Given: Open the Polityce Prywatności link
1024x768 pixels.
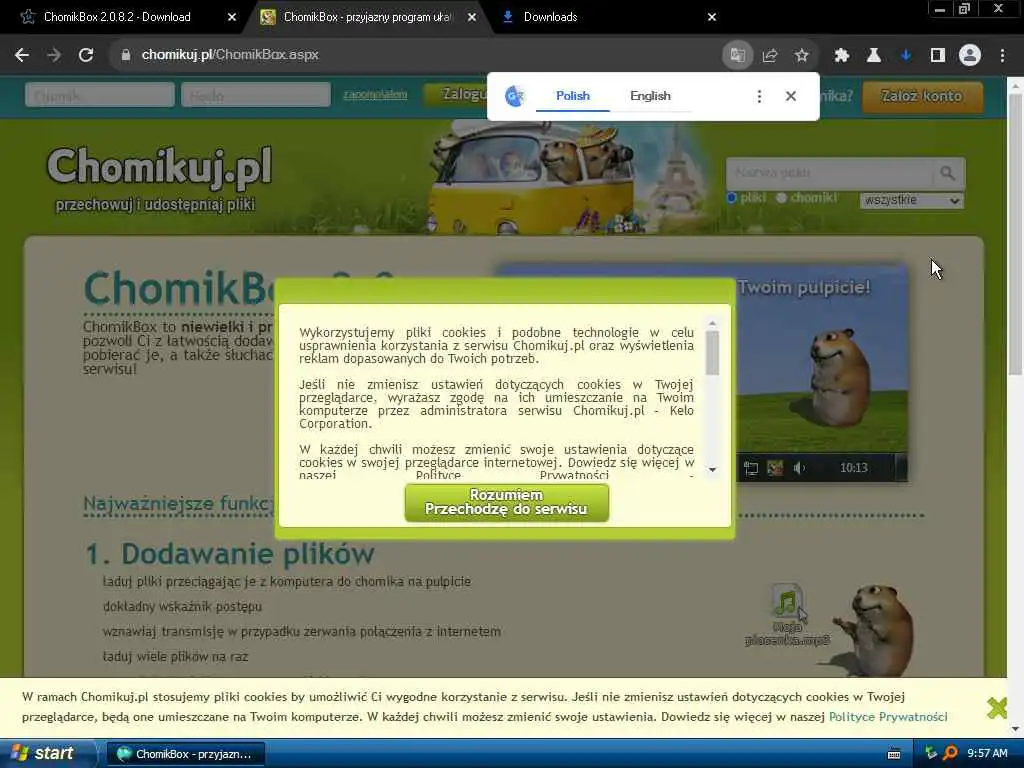Looking at the screenshot, I should [x=888, y=717].
